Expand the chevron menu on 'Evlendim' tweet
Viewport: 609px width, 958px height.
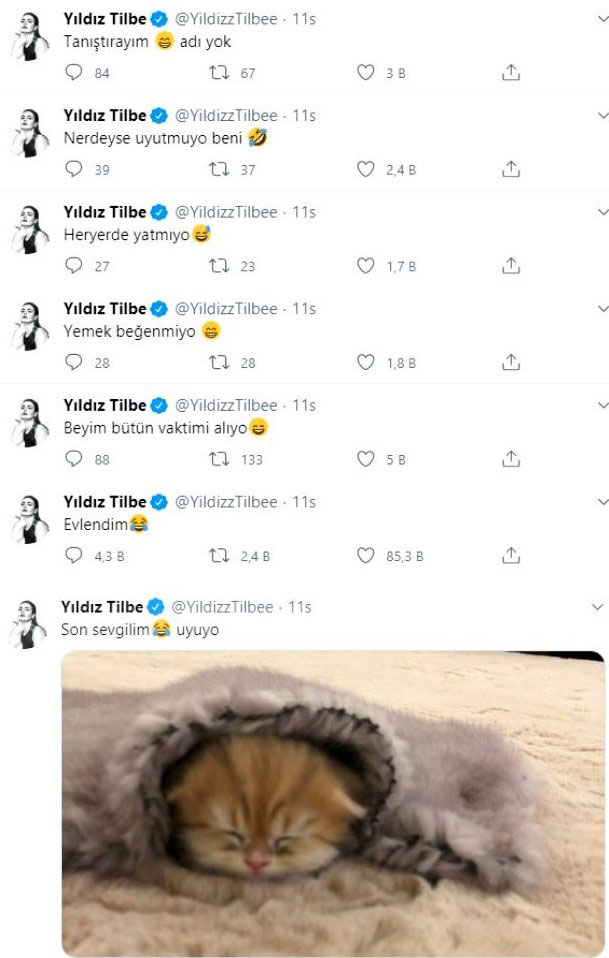point(601,501)
